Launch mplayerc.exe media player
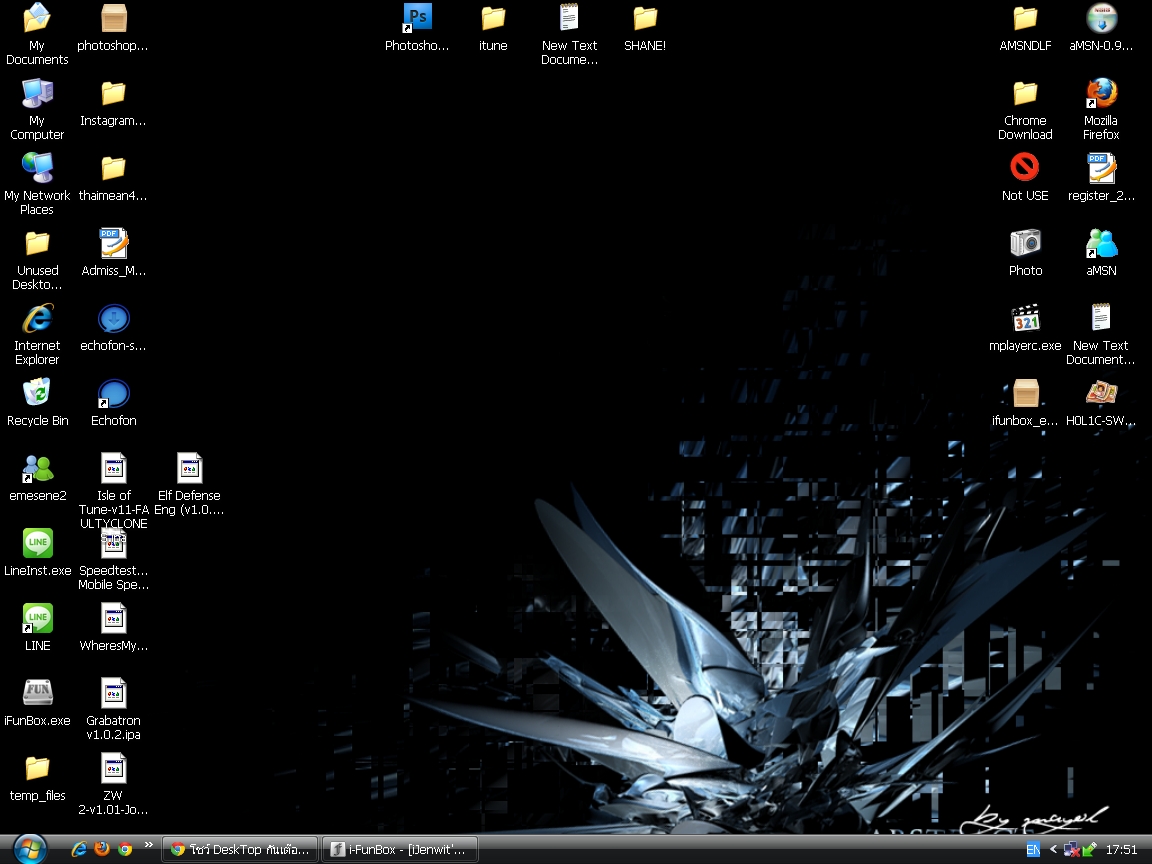The width and height of the screenshot is (1152, 864). pyautogui.click(x=1025, y=318)
